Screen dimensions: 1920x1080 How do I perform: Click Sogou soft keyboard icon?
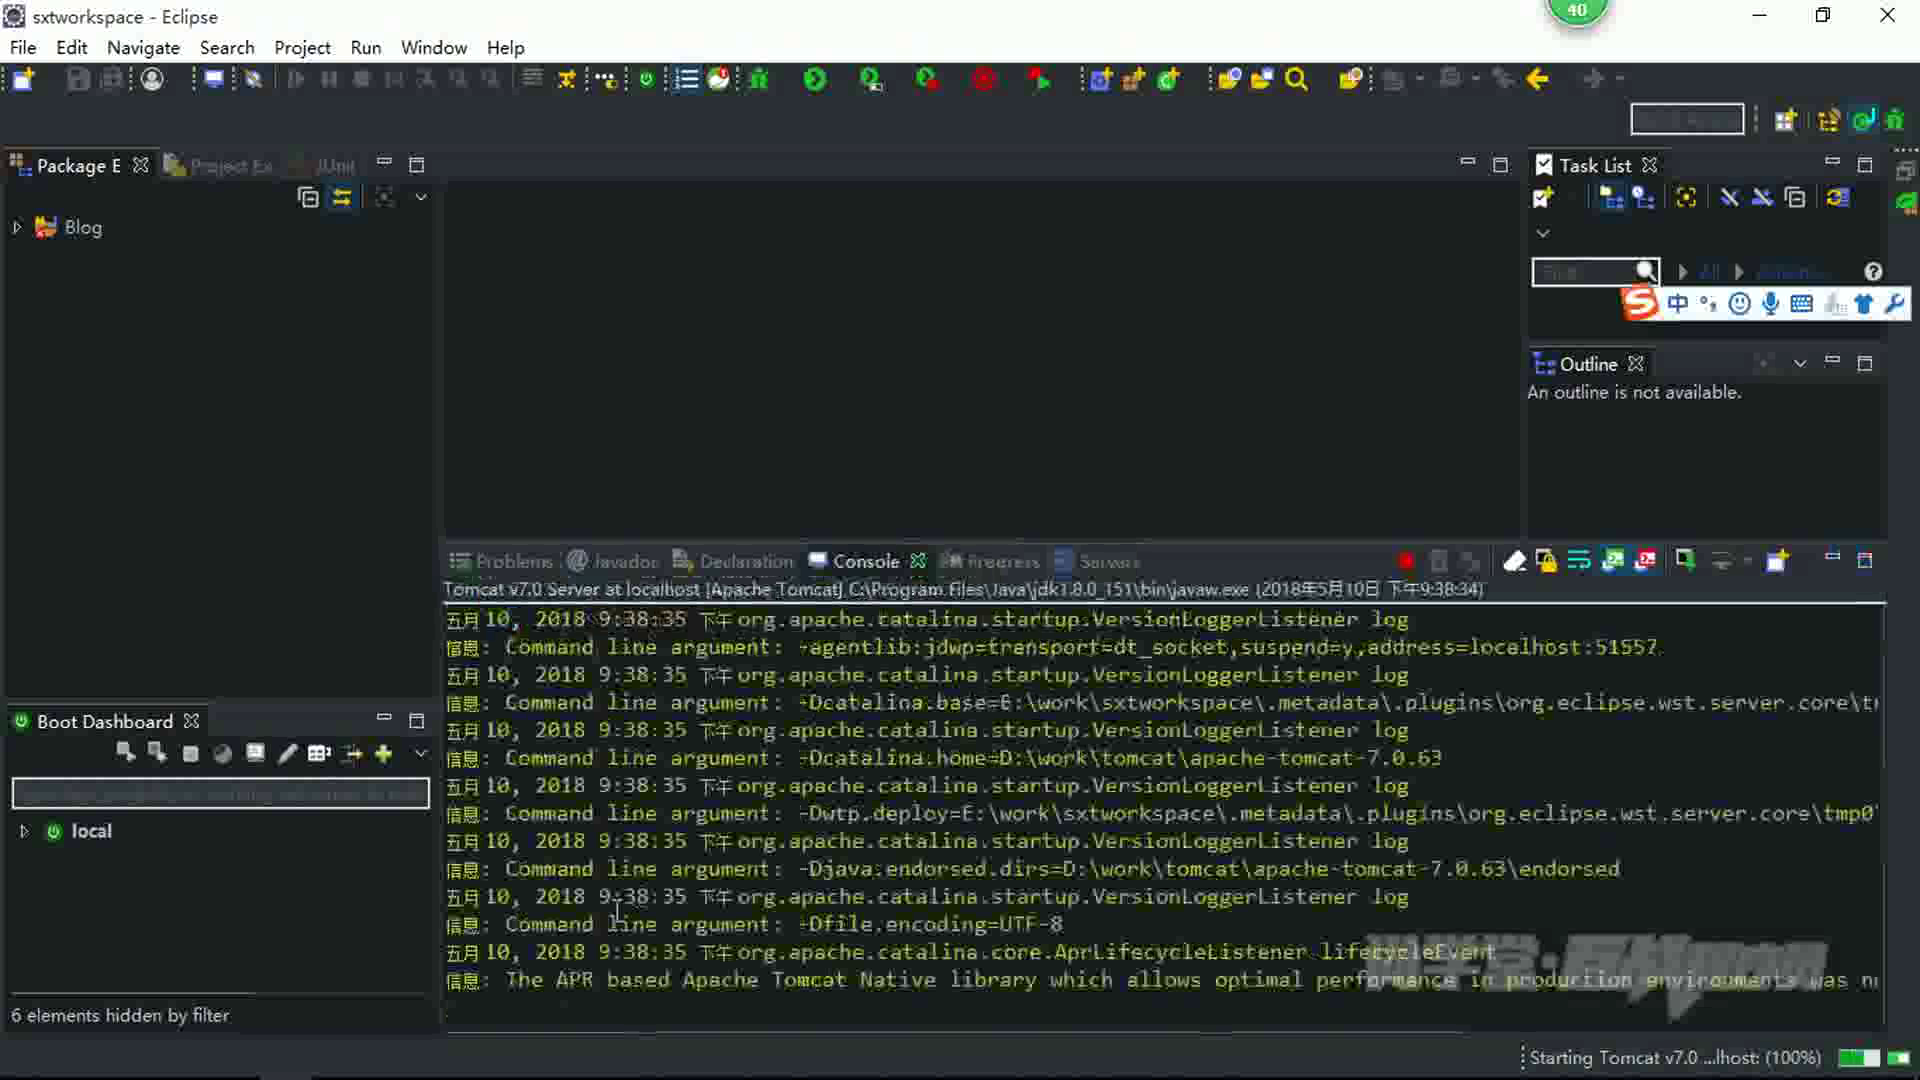pos(1802,304)
